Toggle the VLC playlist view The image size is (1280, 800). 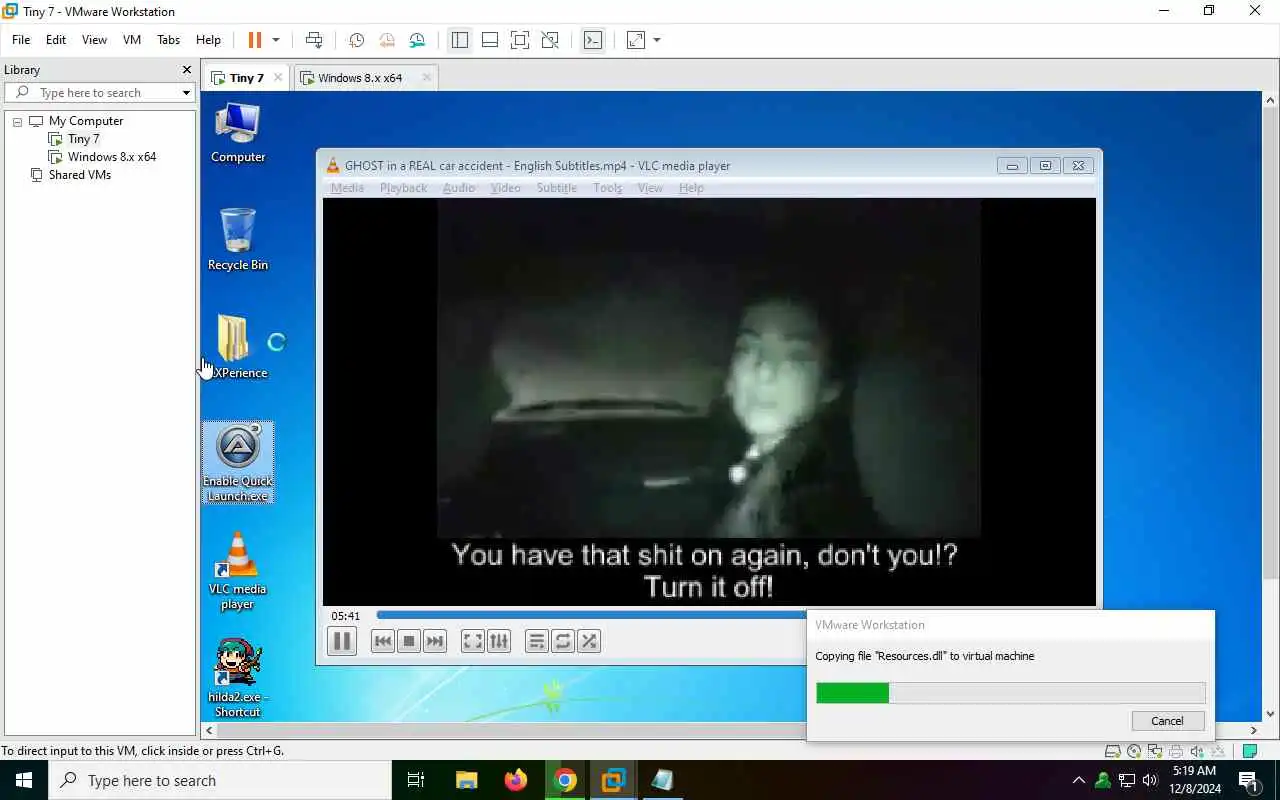(x=537, y=641)
